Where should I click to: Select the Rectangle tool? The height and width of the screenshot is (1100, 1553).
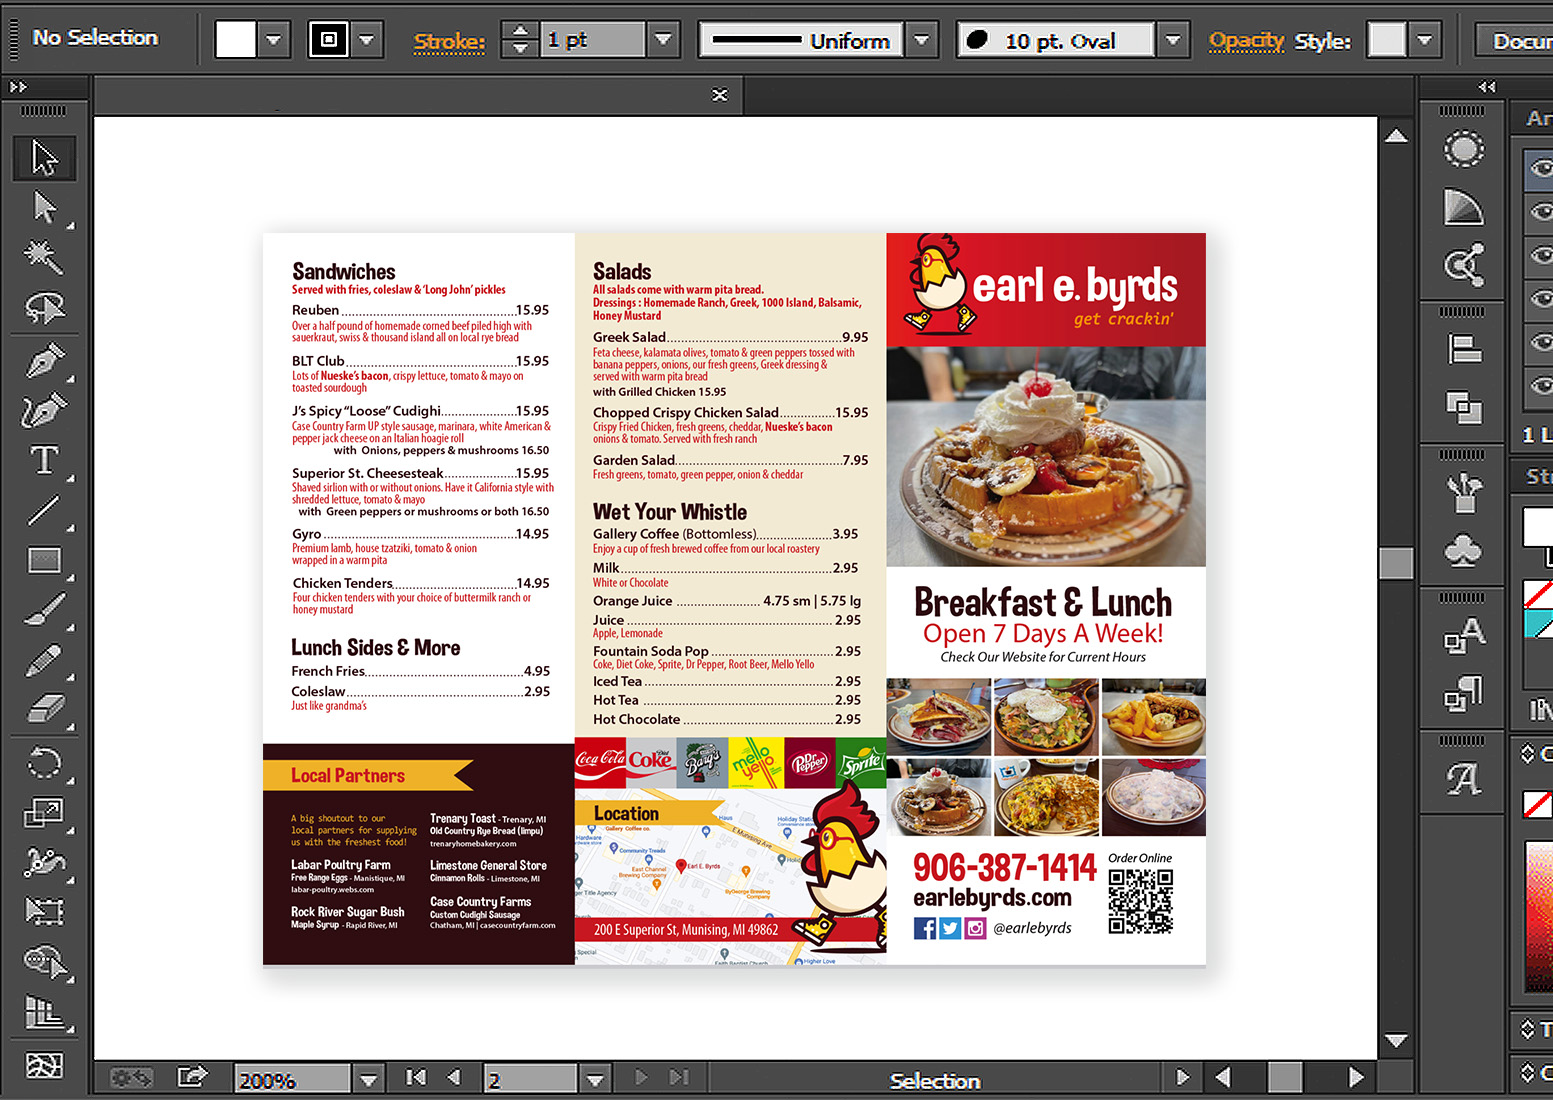pyautogui.click(x=45, y=560)
